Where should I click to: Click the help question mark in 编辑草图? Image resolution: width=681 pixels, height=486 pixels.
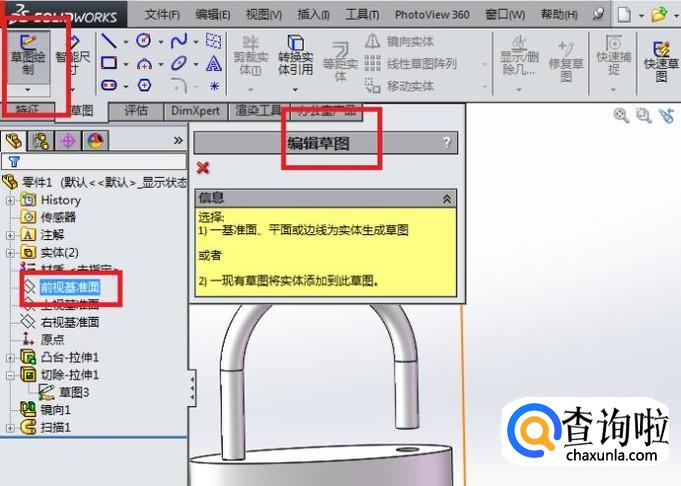(446, 143)
